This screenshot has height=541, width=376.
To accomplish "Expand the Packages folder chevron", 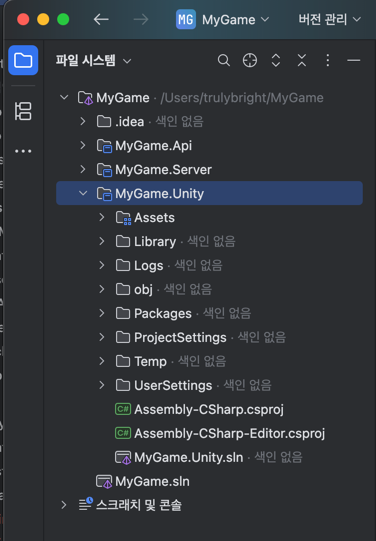I will point(102,313).
